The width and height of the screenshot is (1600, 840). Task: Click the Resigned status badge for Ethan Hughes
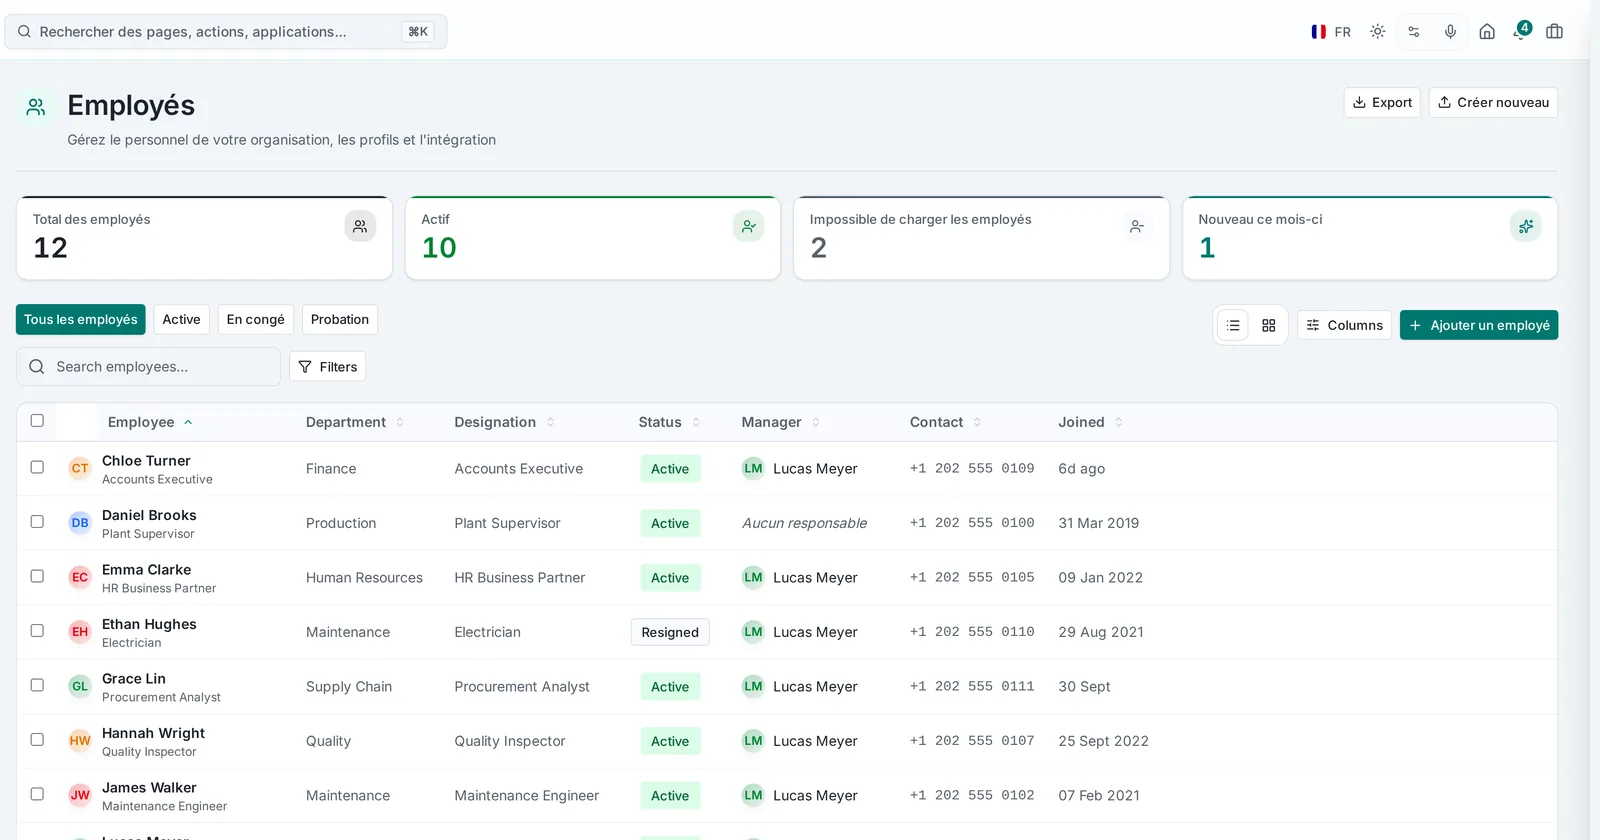[670, 632]
